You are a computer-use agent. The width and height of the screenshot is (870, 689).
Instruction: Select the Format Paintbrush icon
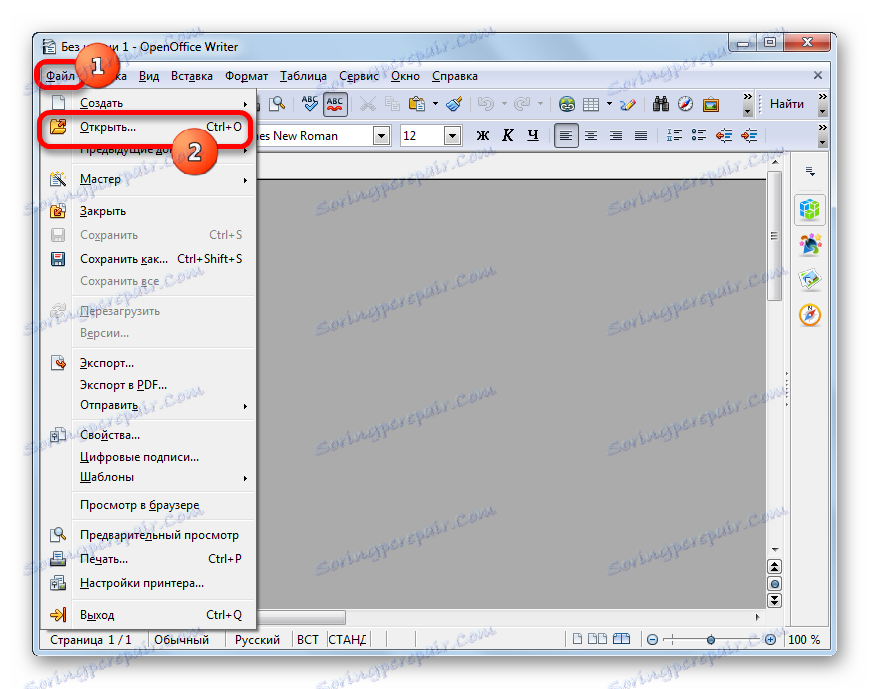coord(454,104)
